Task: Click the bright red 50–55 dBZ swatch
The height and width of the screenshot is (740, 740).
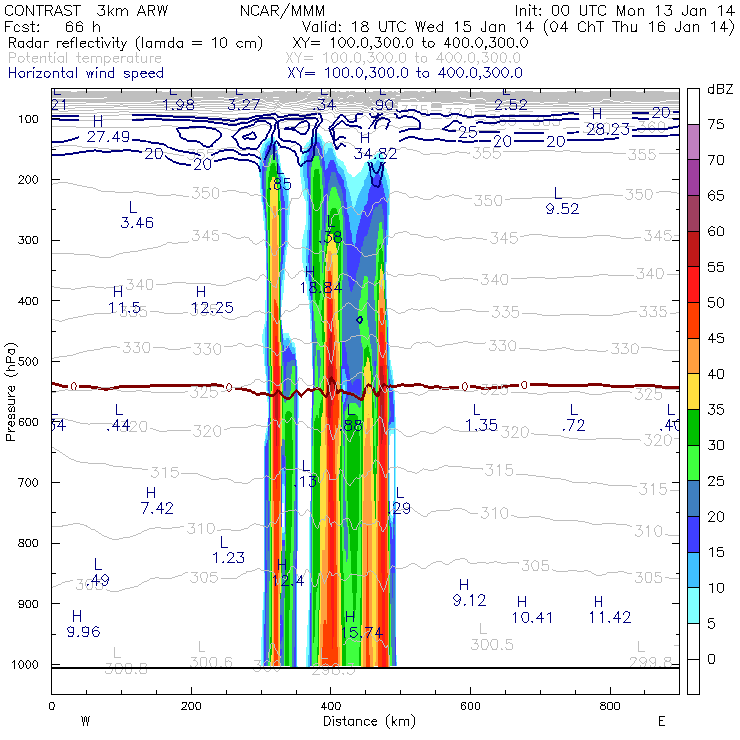Action: point(693,285)
